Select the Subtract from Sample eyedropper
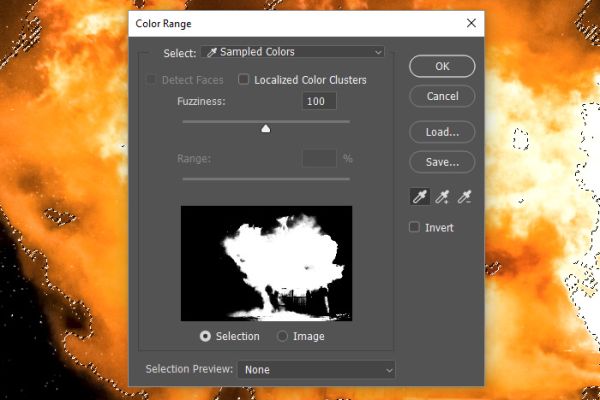 pos(464,197)
